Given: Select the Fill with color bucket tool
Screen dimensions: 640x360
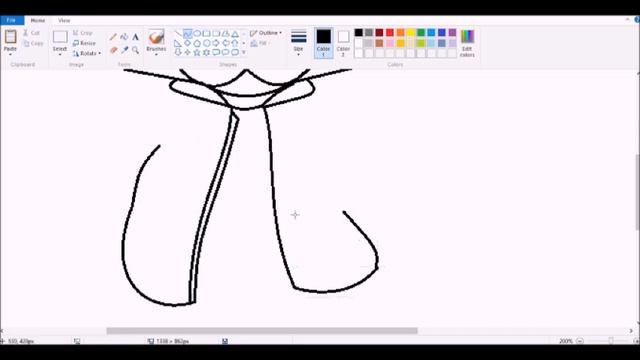Looking at the screenshot, I should tap(124, 37).
